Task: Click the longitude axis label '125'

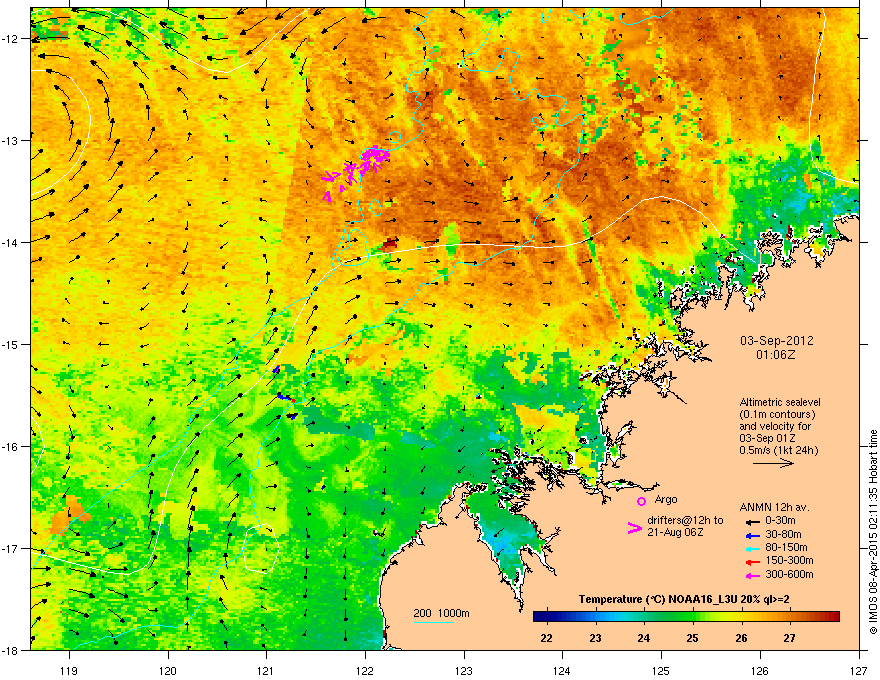Action: [661, 671]
